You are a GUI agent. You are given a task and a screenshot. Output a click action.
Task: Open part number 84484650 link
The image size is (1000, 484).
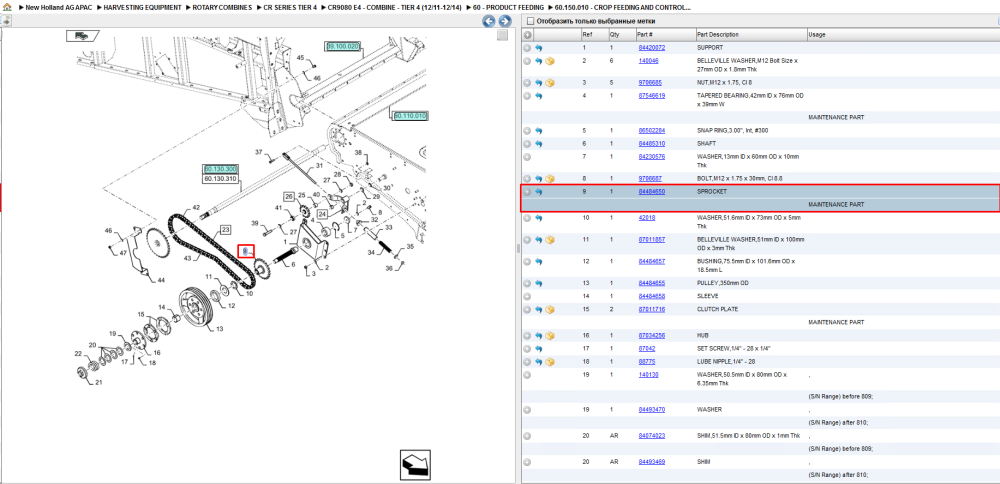[x=652, y=192]
